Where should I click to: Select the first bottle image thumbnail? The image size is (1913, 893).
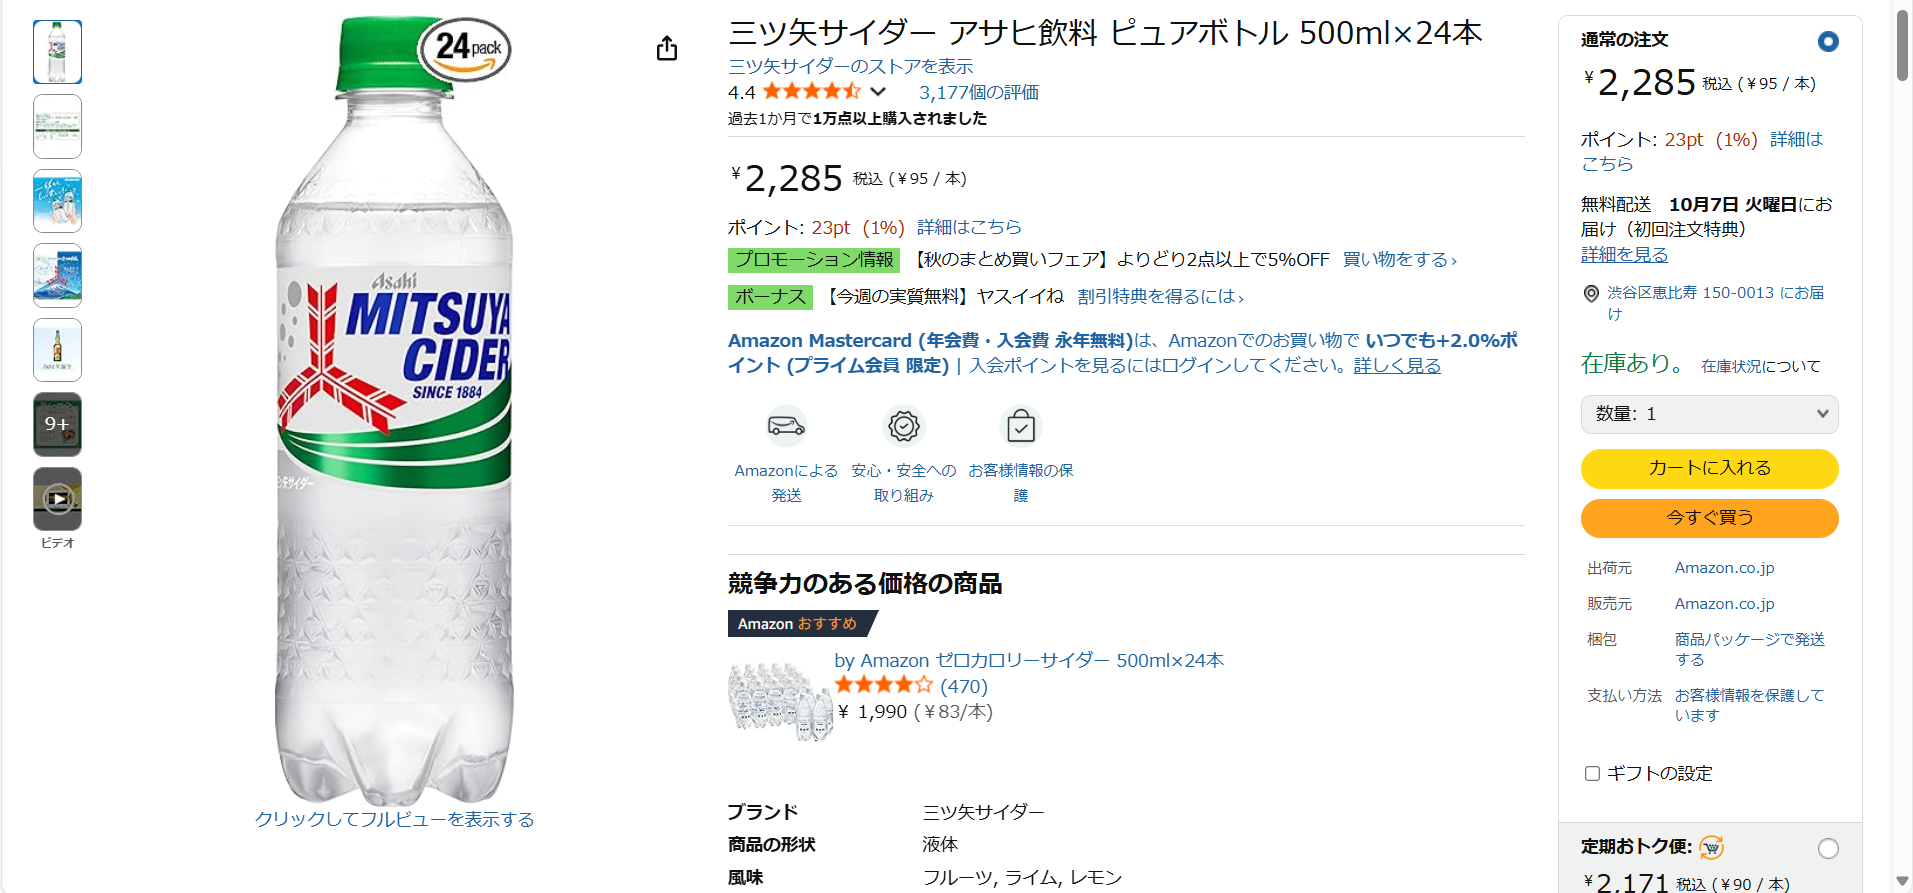coord(58,52)
